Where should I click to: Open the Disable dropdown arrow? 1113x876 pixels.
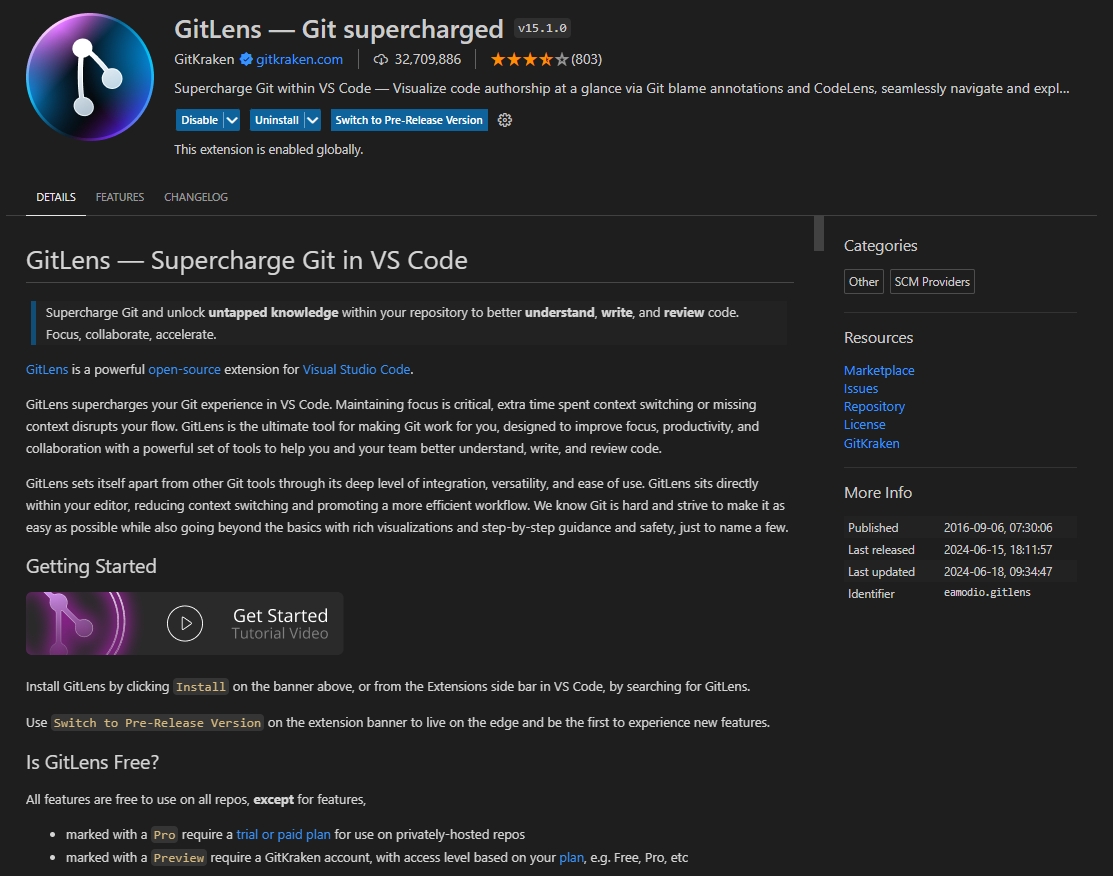[x=232, y=120]
